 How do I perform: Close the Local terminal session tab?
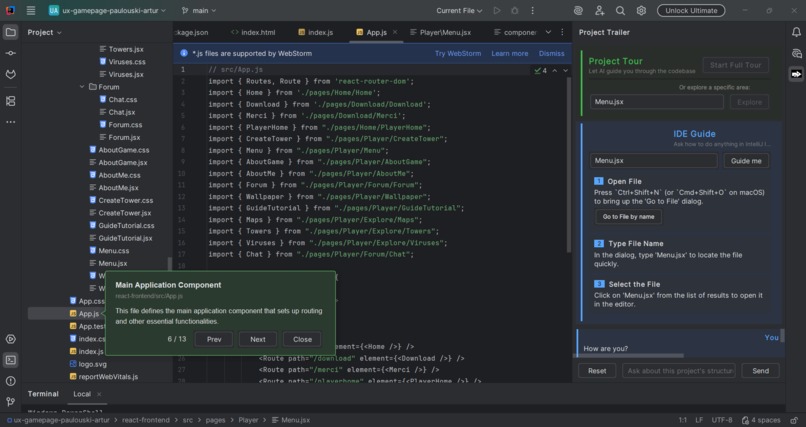(99, 394)
